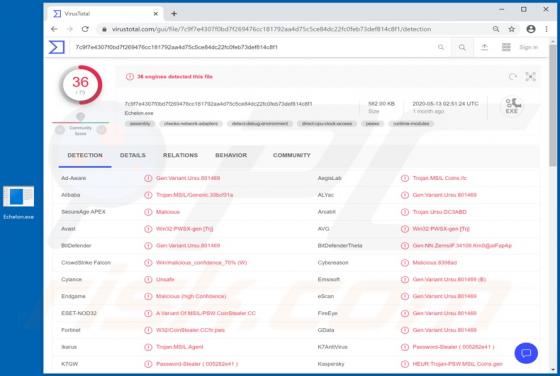The image size is (560, 376).
Task: Open Chrome three-dot menu
Action: click(546, 29)
